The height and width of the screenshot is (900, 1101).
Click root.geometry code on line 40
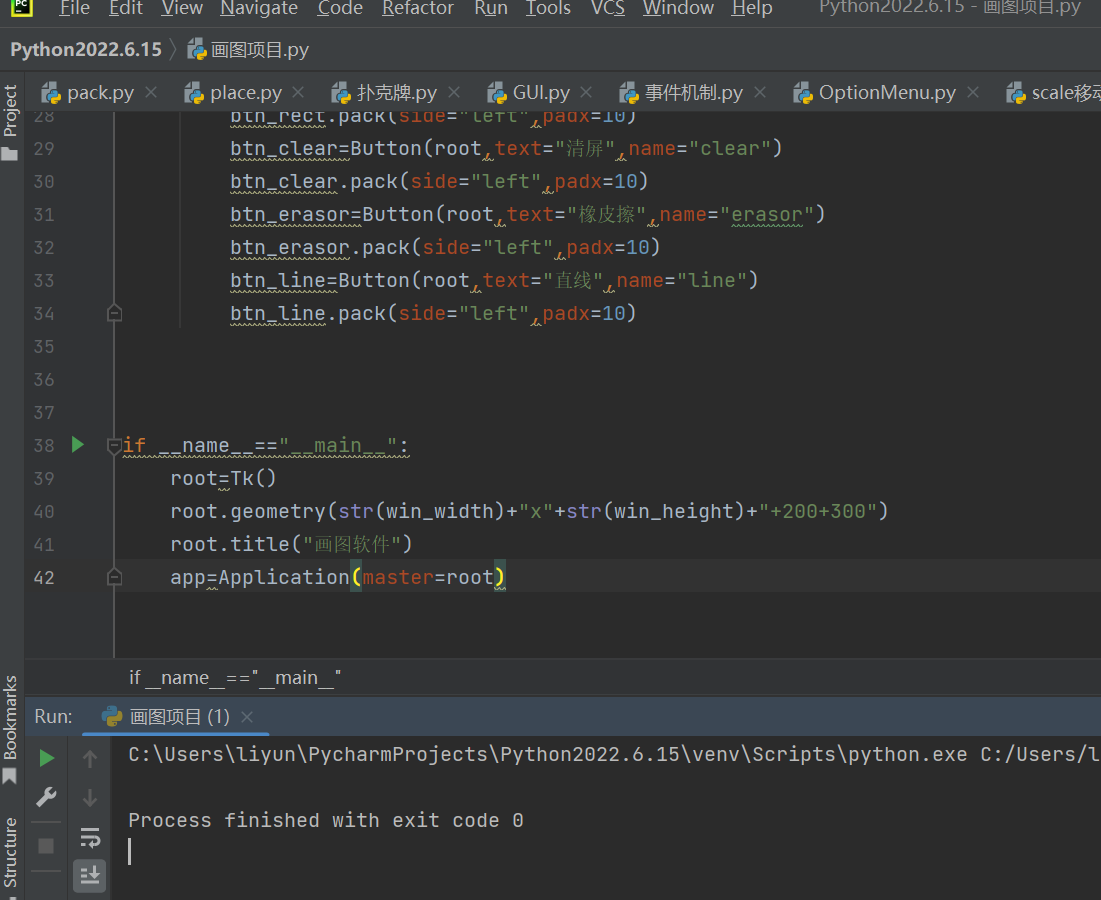[529, 511]
